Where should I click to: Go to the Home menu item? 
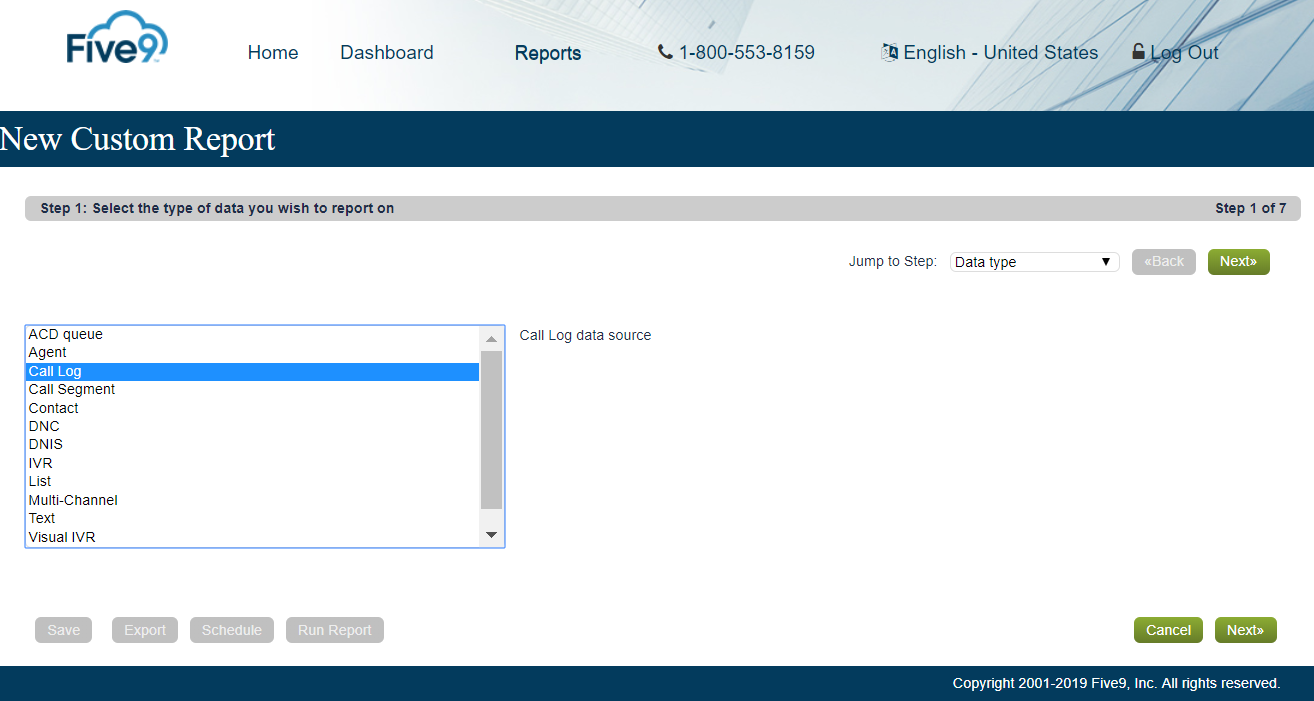coord(272,52)
